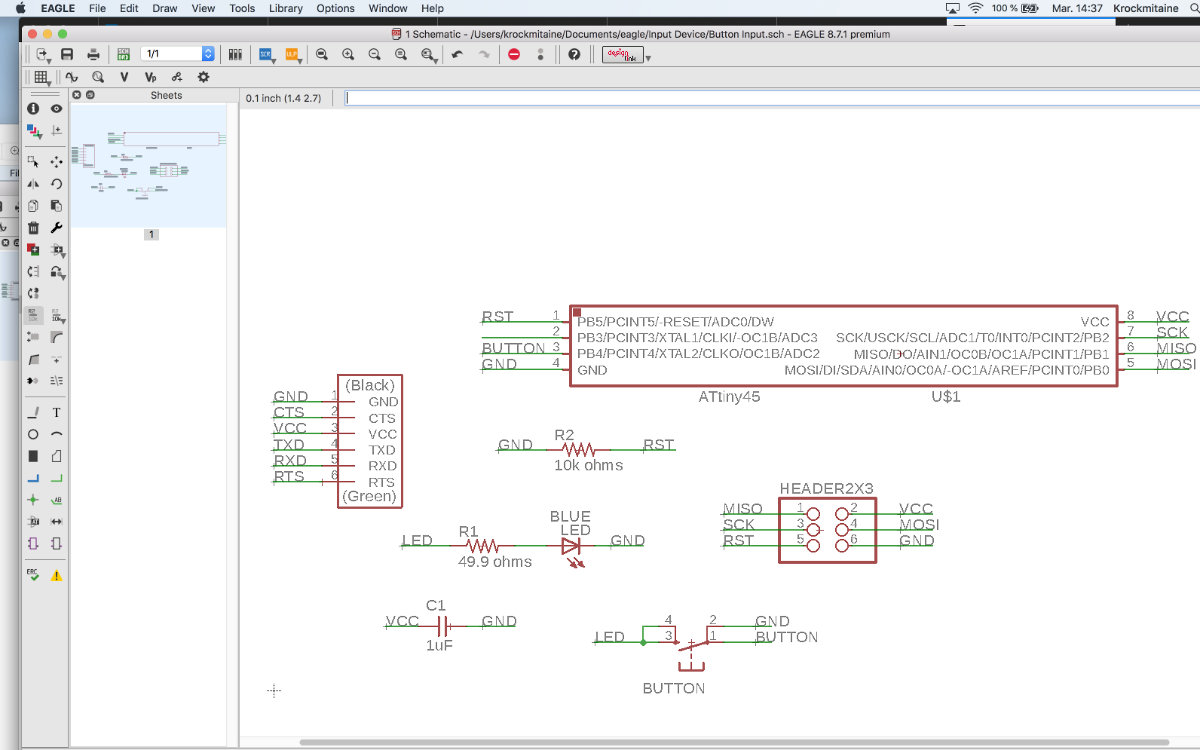Select the Show eye tool
The image size is (1200, 750).
tap(57, 108)
